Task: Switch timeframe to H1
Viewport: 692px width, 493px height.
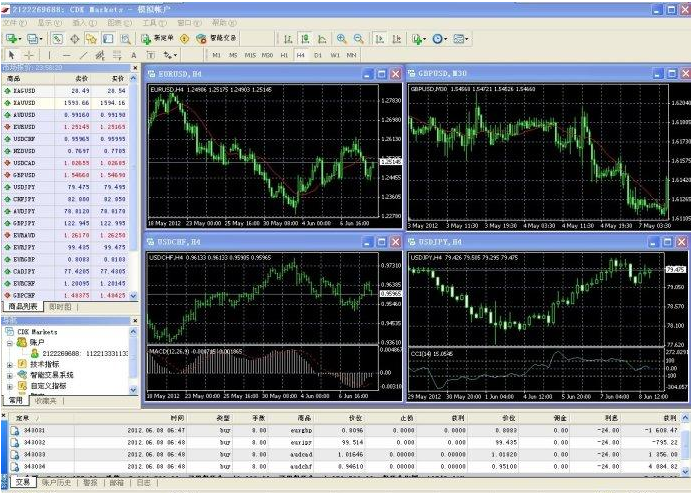Action: (284, 55)
